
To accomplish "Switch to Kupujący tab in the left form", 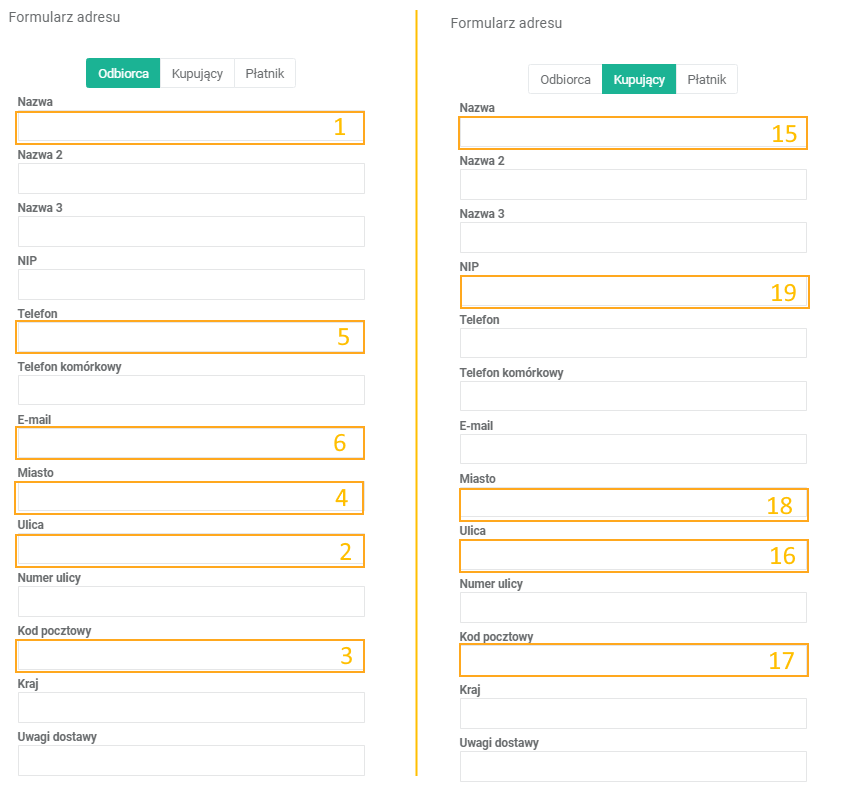I will [197, 73].
